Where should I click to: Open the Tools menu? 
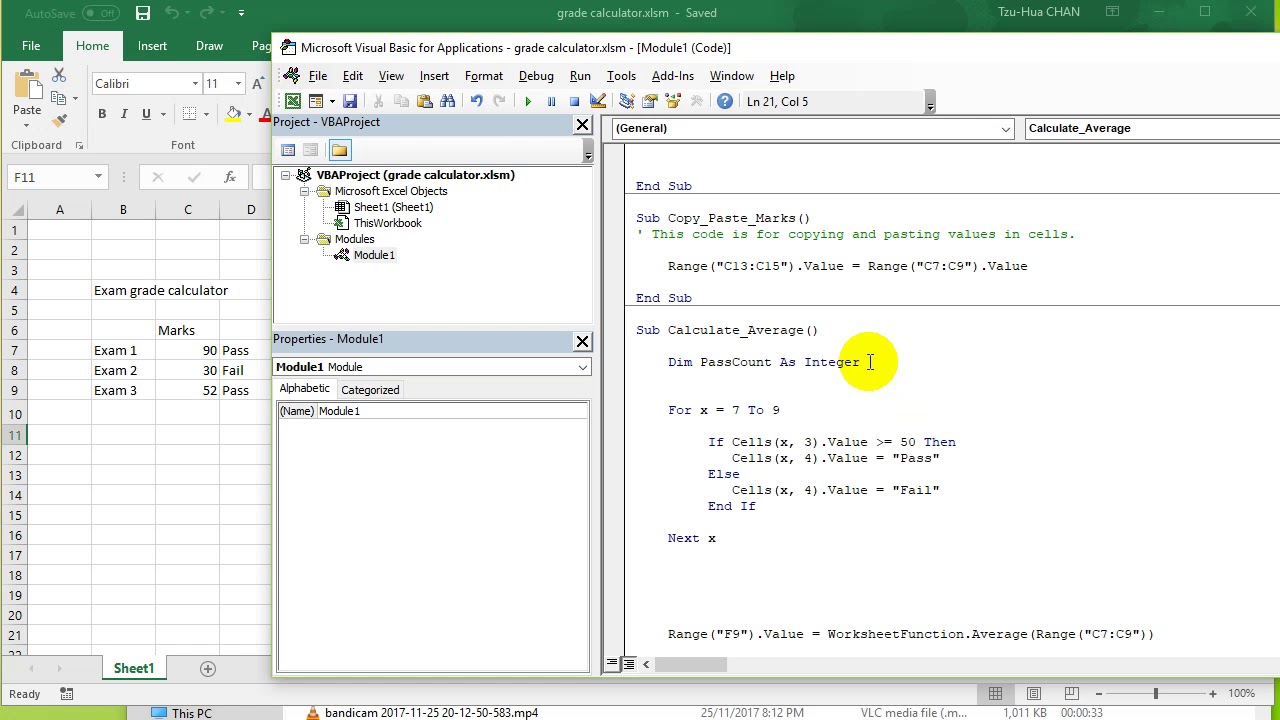pos(621,76)
